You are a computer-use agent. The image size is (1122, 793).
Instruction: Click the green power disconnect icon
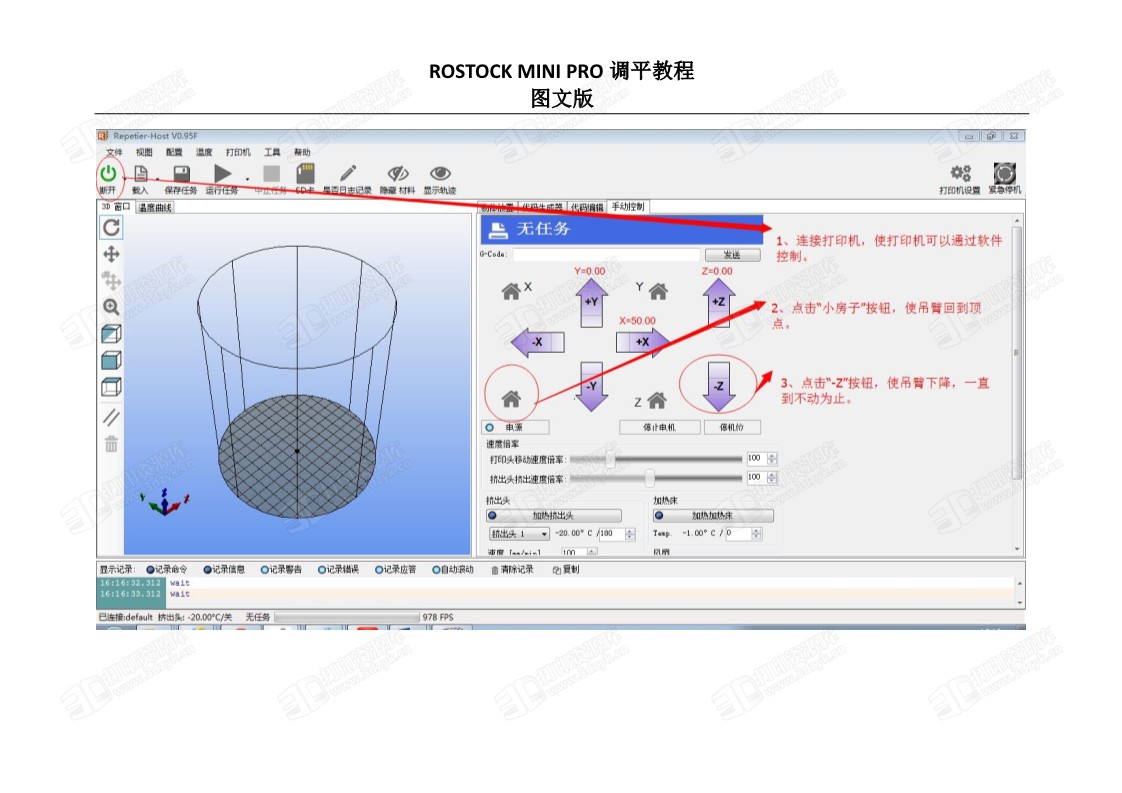pos(108,173)
